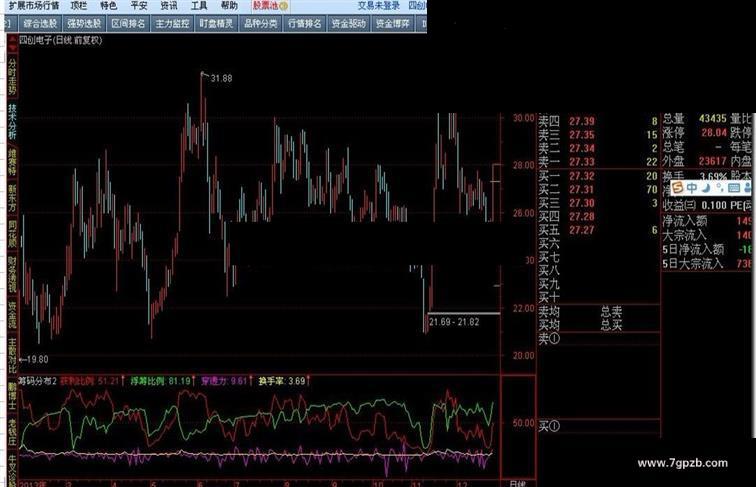Click the 换手率 3.69 indicator value

pyautogui.click(x=282, y=381)
